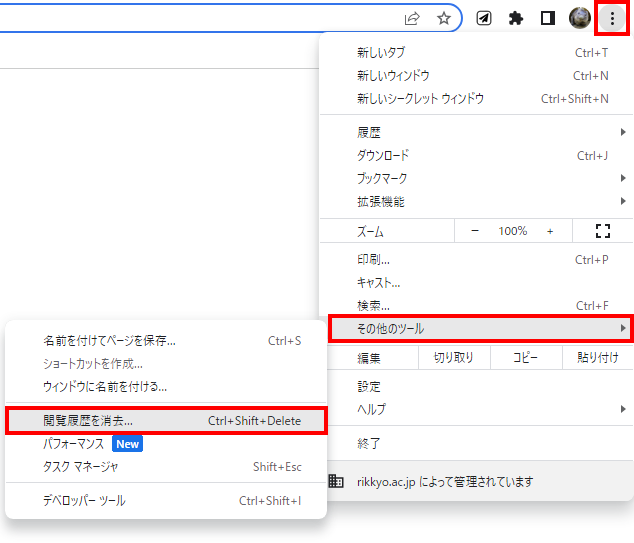Decrease zoom with the minus button

(x=475, y=231)
